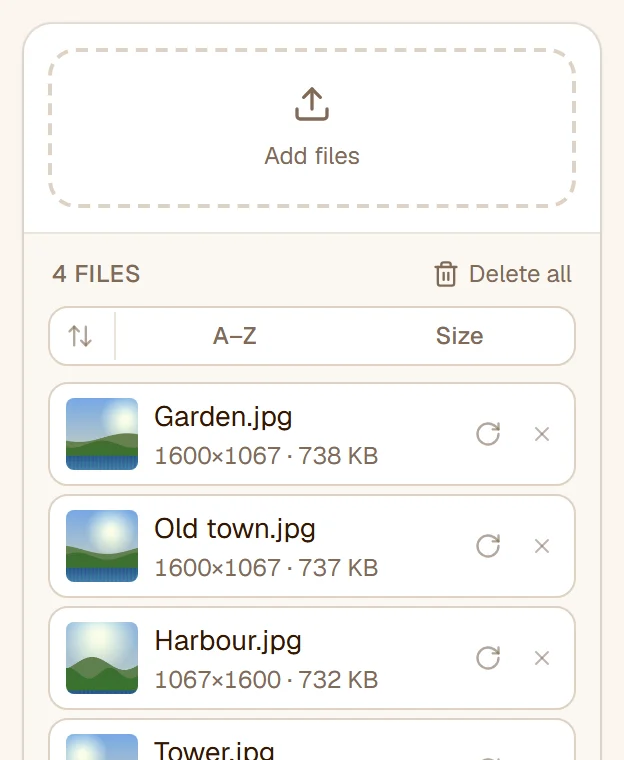Screen dimensions: 624x760
Task: Select the Harbour.jpg file name
Action: (228, 641)
